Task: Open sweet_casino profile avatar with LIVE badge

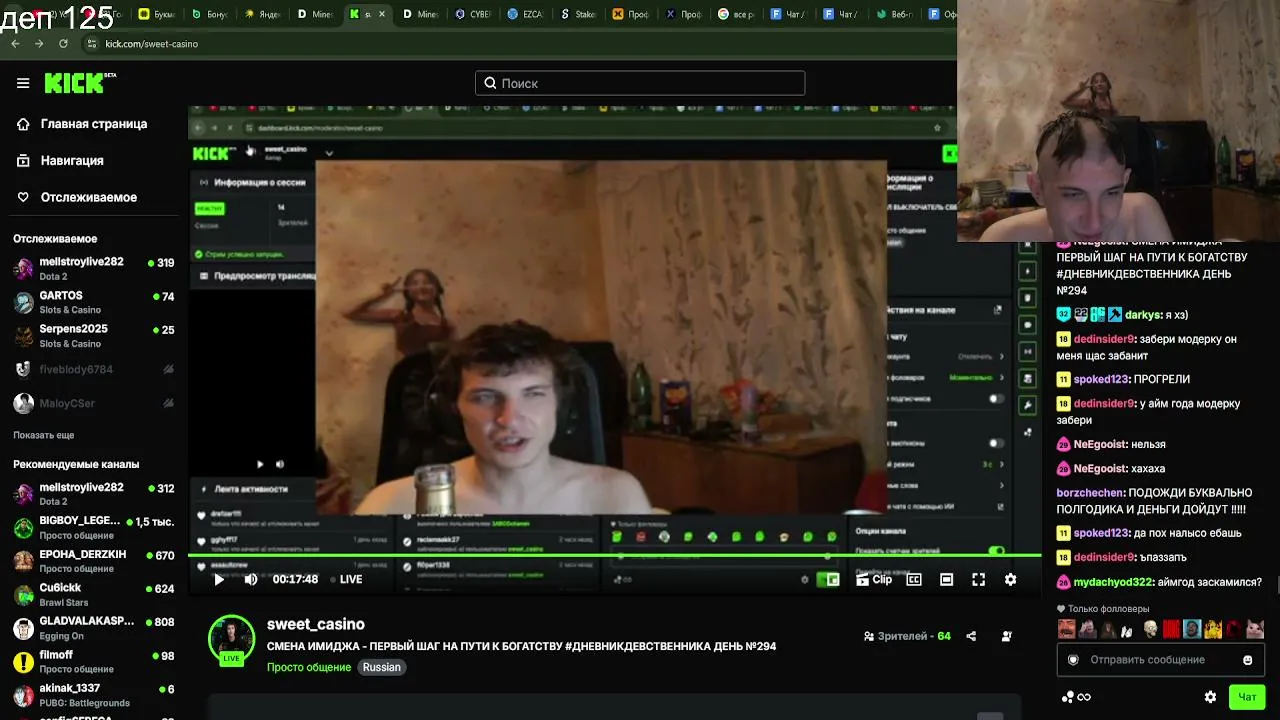Action: tap(231, 640)
